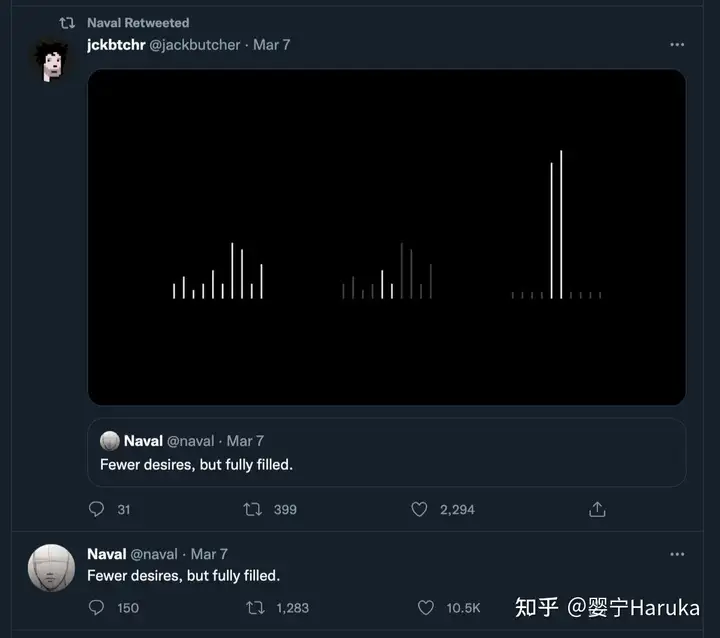This screenshot has height=638, width=720.
Task: Open reply on jckbtchr's tweet
Action: click(96, 509)
